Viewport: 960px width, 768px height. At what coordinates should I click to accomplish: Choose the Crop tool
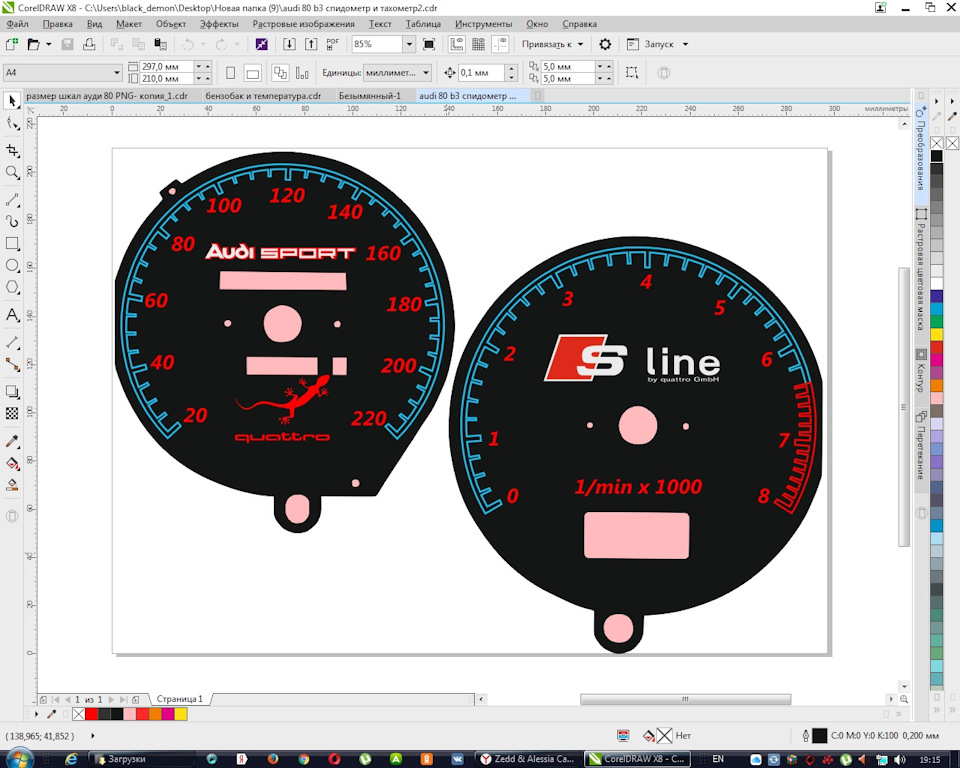[12, 150]
